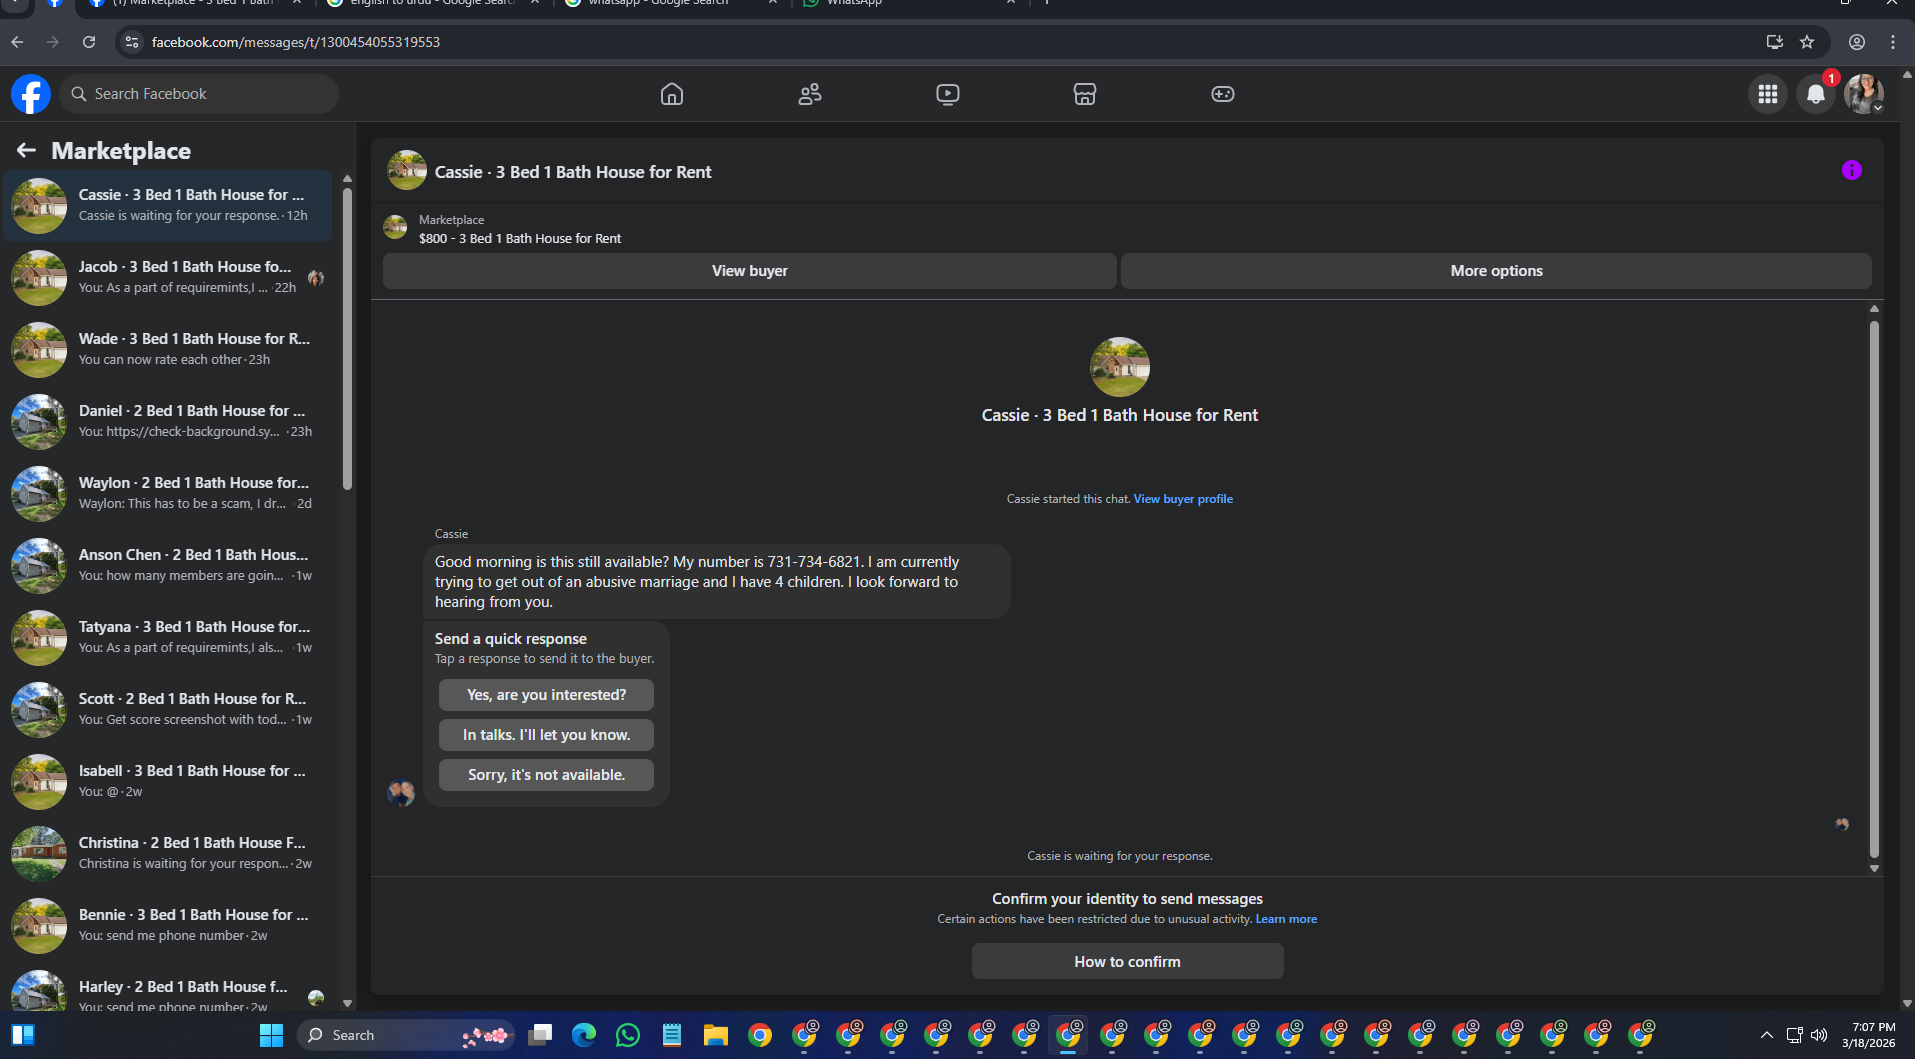
Task: Open conversation information purple icon
Action: [1852, 170]
